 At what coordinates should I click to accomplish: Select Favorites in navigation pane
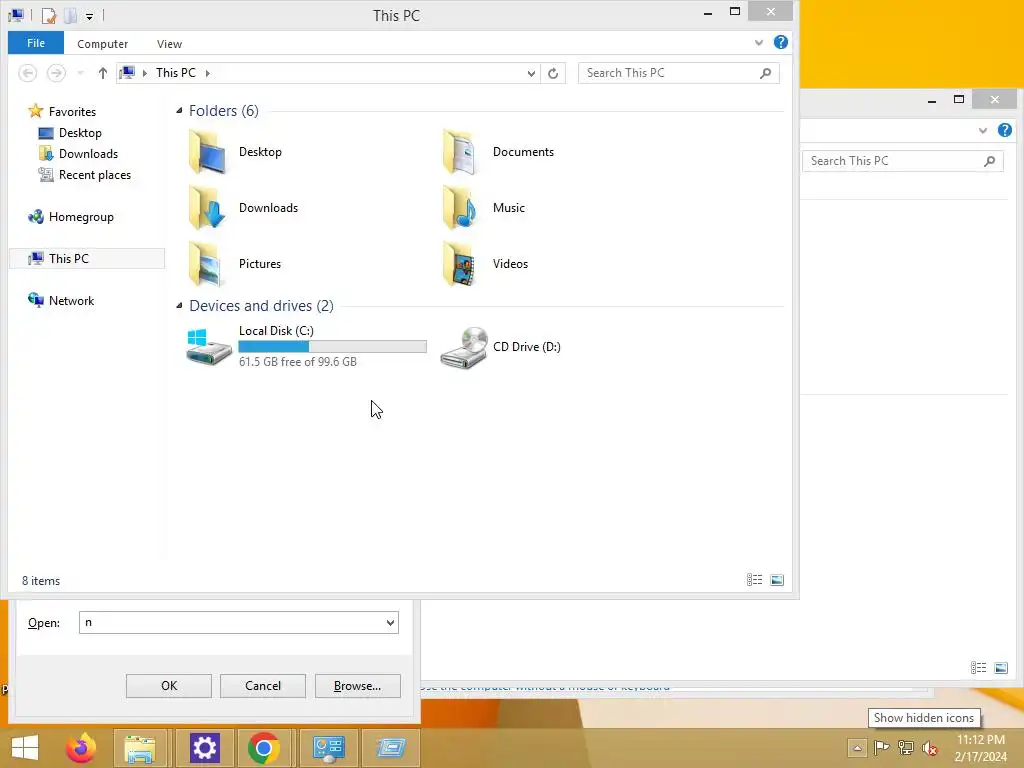[72, 112]
